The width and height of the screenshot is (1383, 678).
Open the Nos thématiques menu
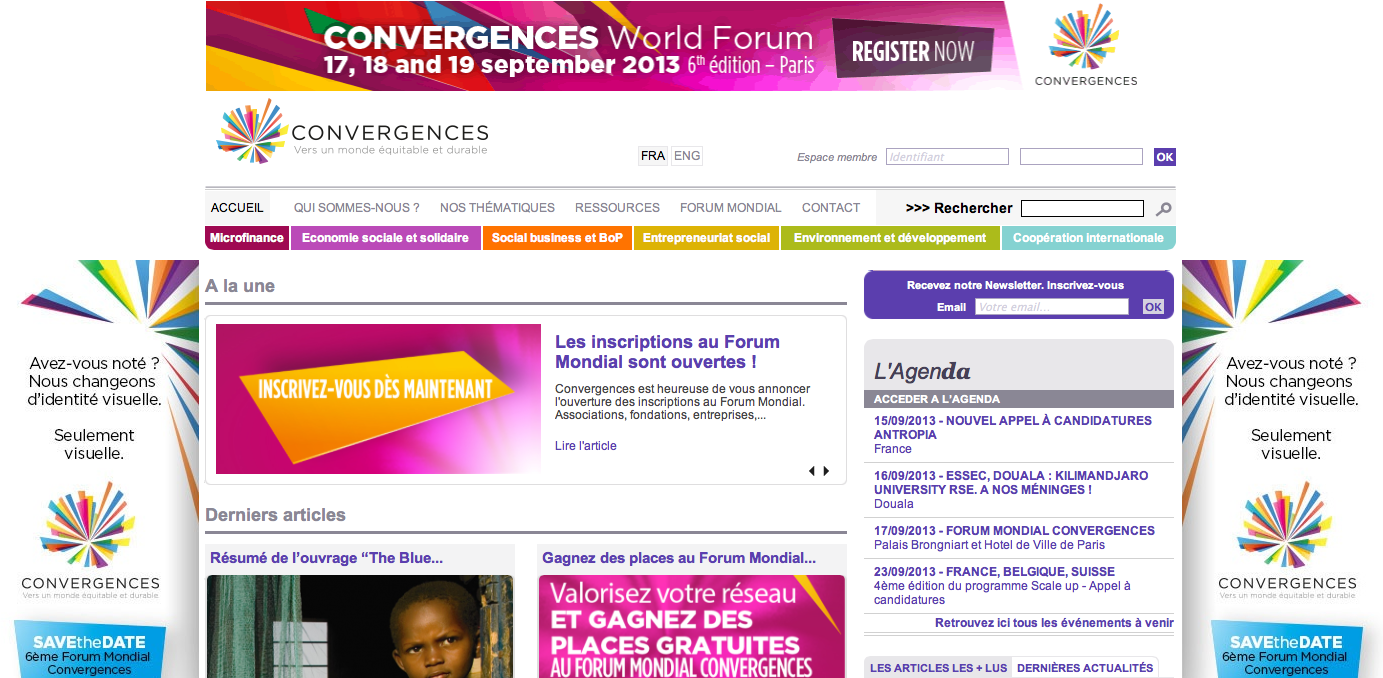pyautogui.click(x=497, y=208)
